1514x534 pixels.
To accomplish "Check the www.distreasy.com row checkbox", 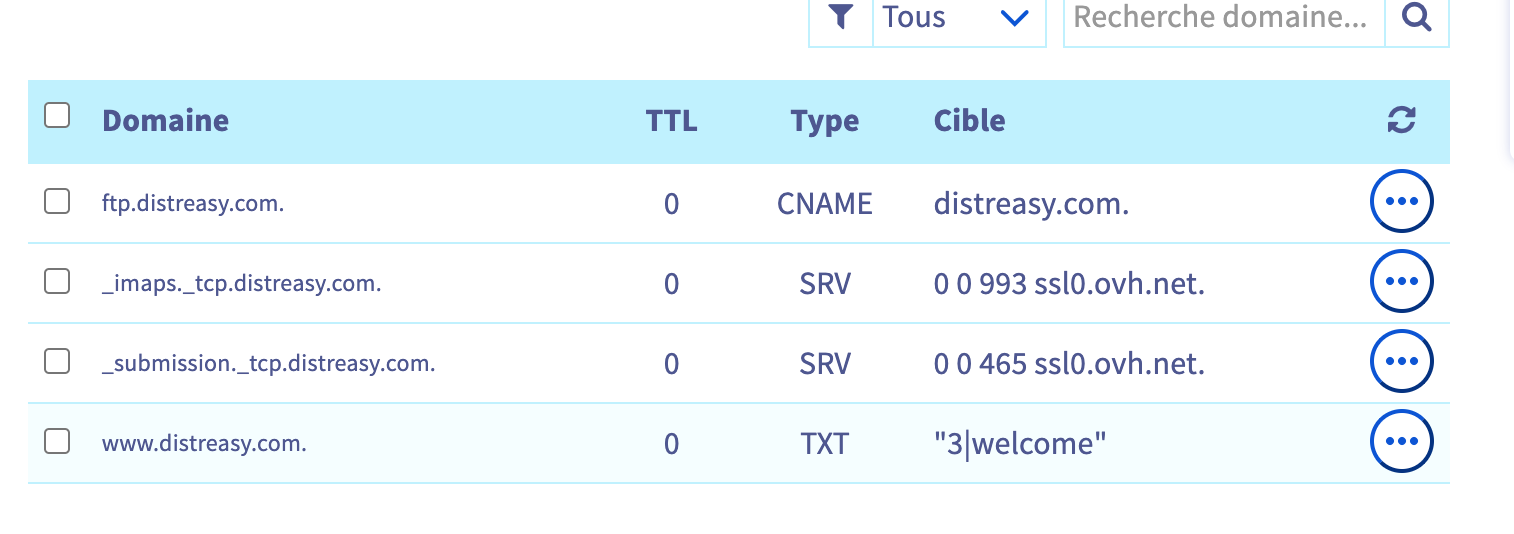I will pos(57,441).
